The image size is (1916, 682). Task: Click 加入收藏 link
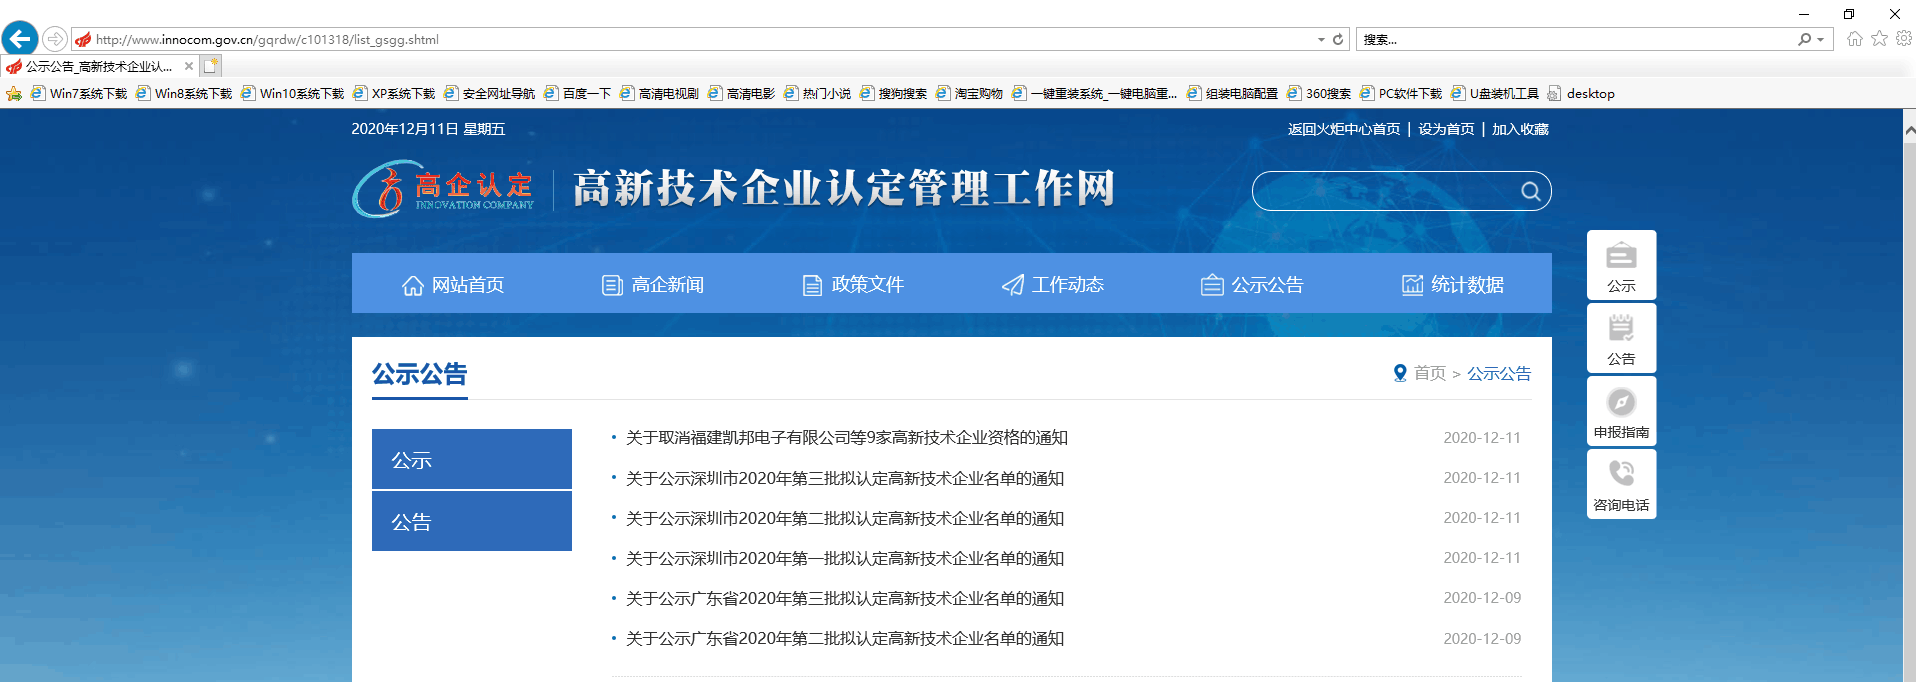click(1520, 129)
